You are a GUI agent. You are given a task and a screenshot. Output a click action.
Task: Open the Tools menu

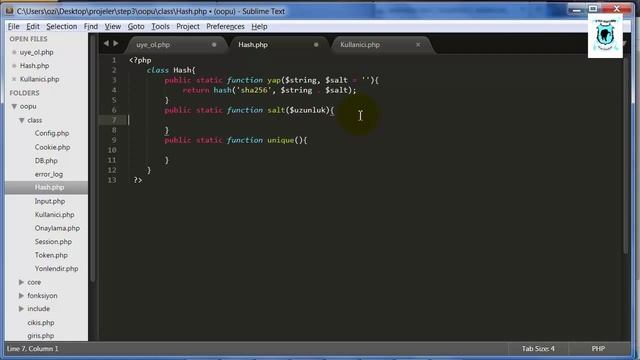click(x=160, y=27)
